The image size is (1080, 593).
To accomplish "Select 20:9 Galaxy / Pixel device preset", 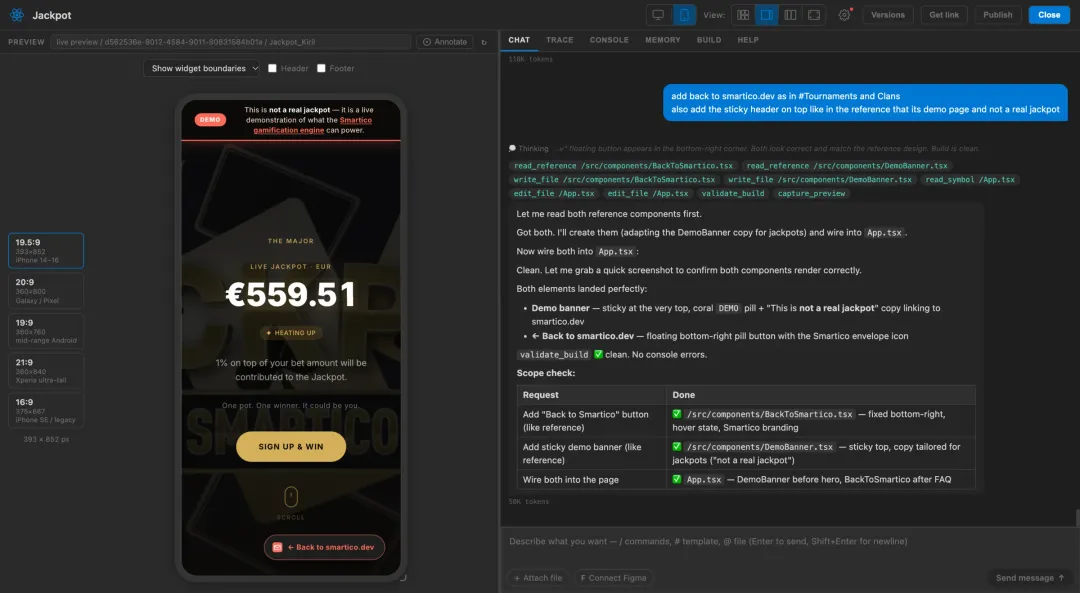I will (x=46, y=291).
